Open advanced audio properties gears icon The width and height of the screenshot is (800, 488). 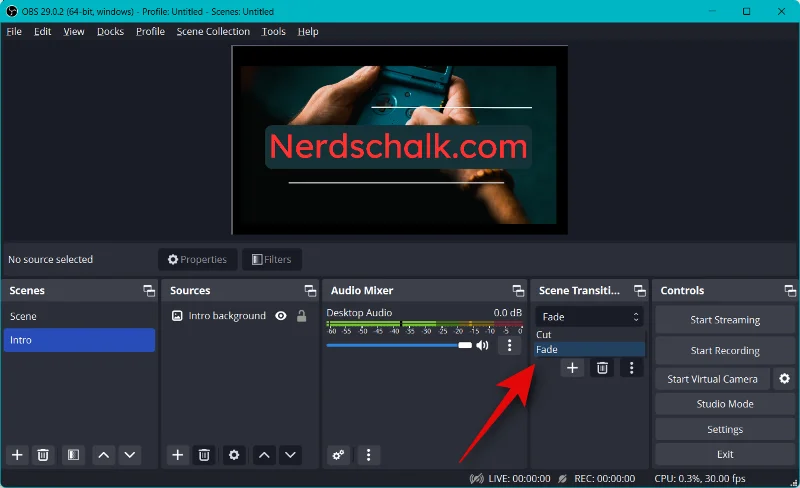pos(338,454)
